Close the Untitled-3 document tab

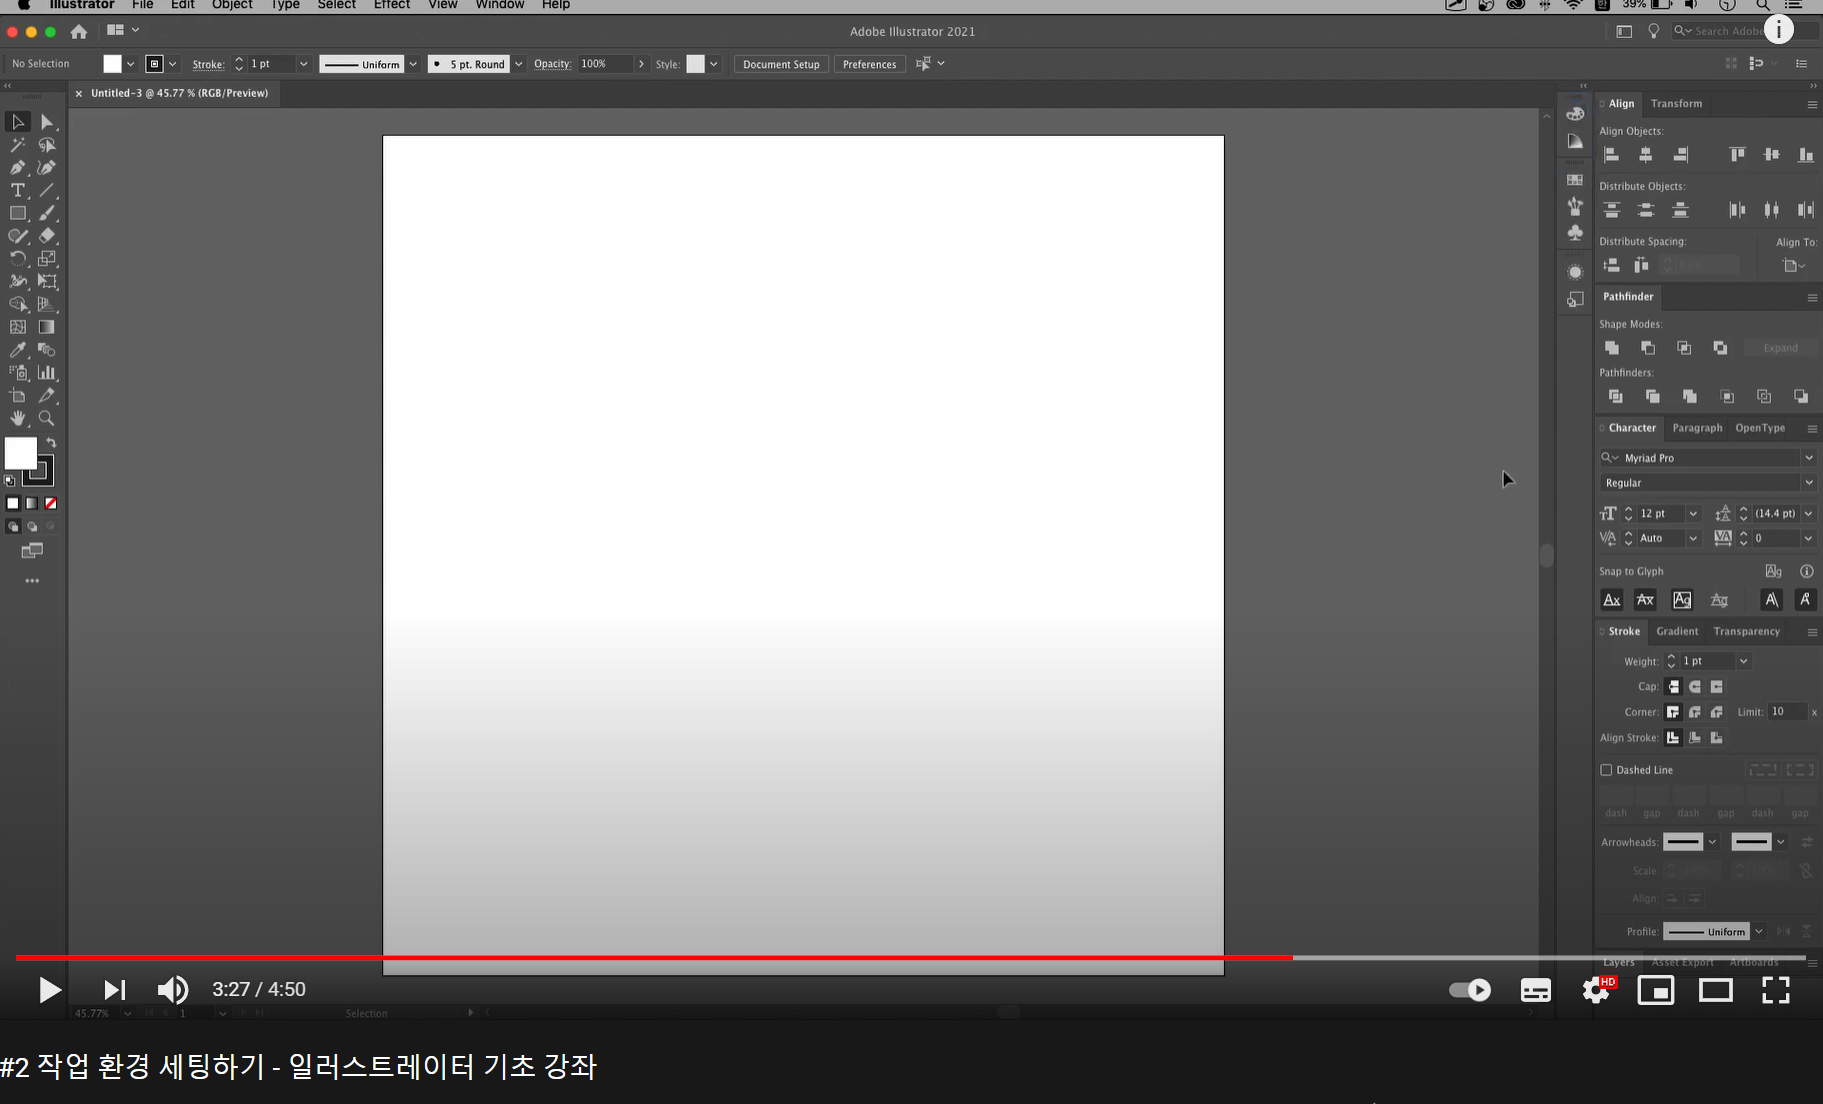coord(79,93)
